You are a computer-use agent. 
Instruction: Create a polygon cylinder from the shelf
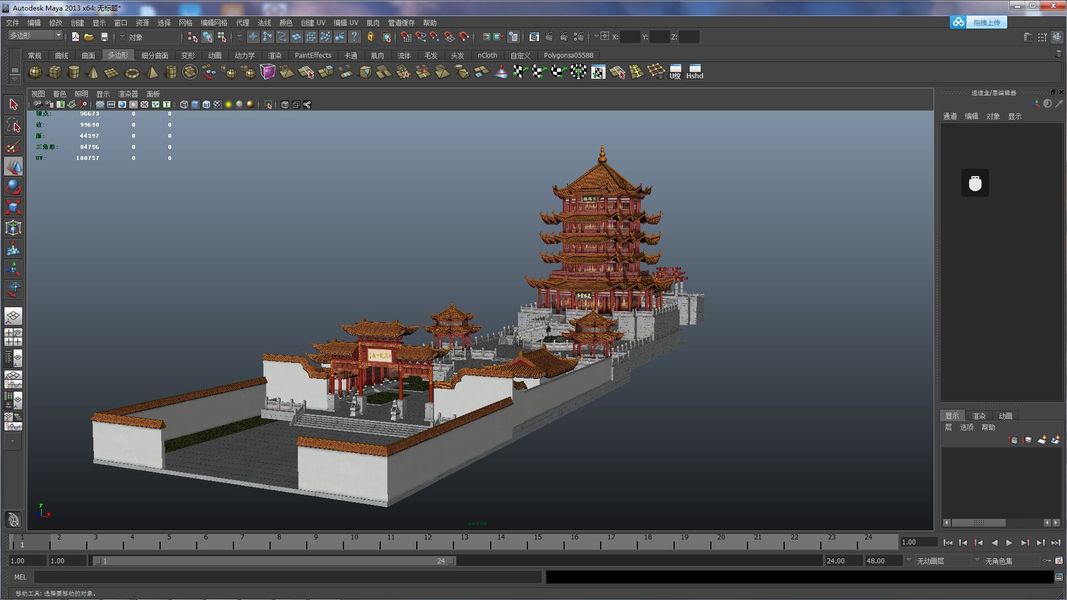[x=73, y=72]
